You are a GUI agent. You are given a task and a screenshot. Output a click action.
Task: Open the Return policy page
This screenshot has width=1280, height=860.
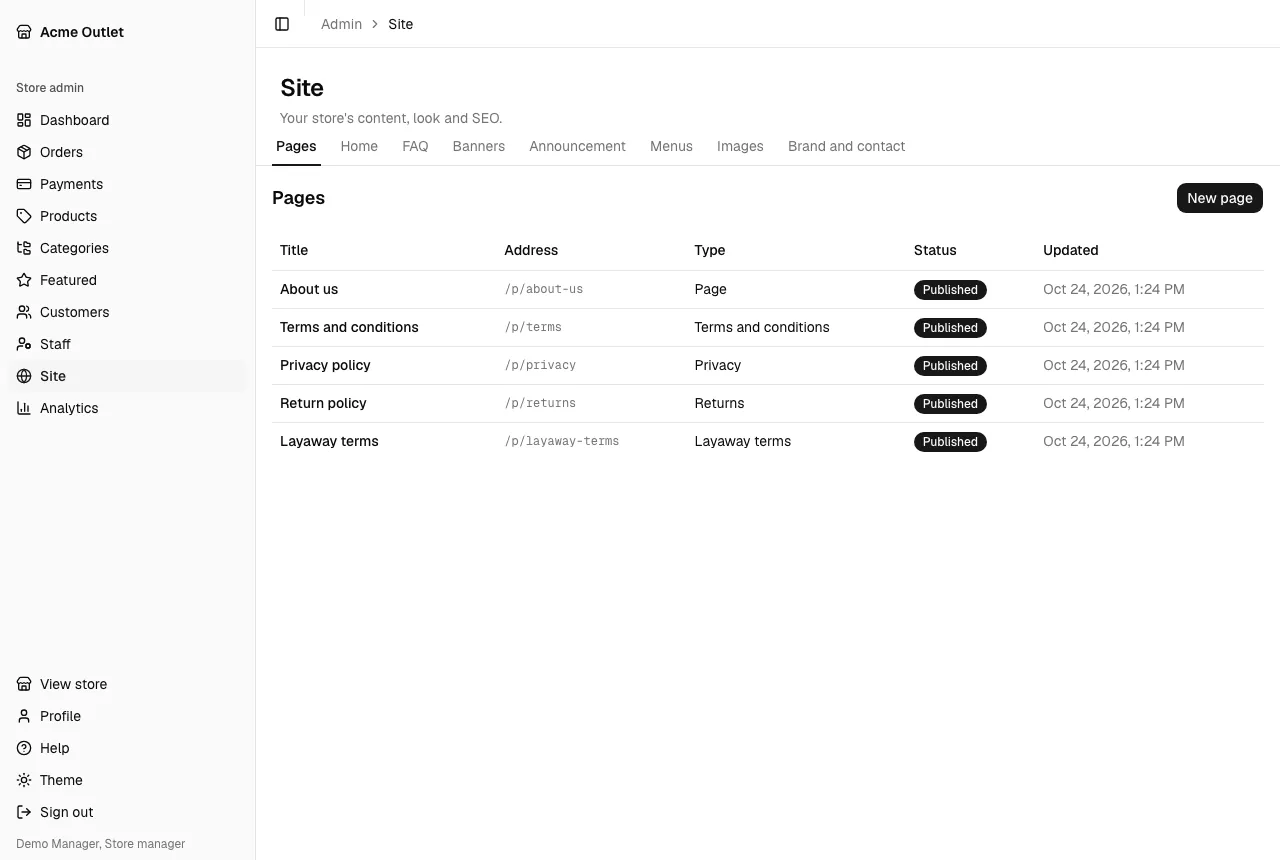[x=323, y=403]
